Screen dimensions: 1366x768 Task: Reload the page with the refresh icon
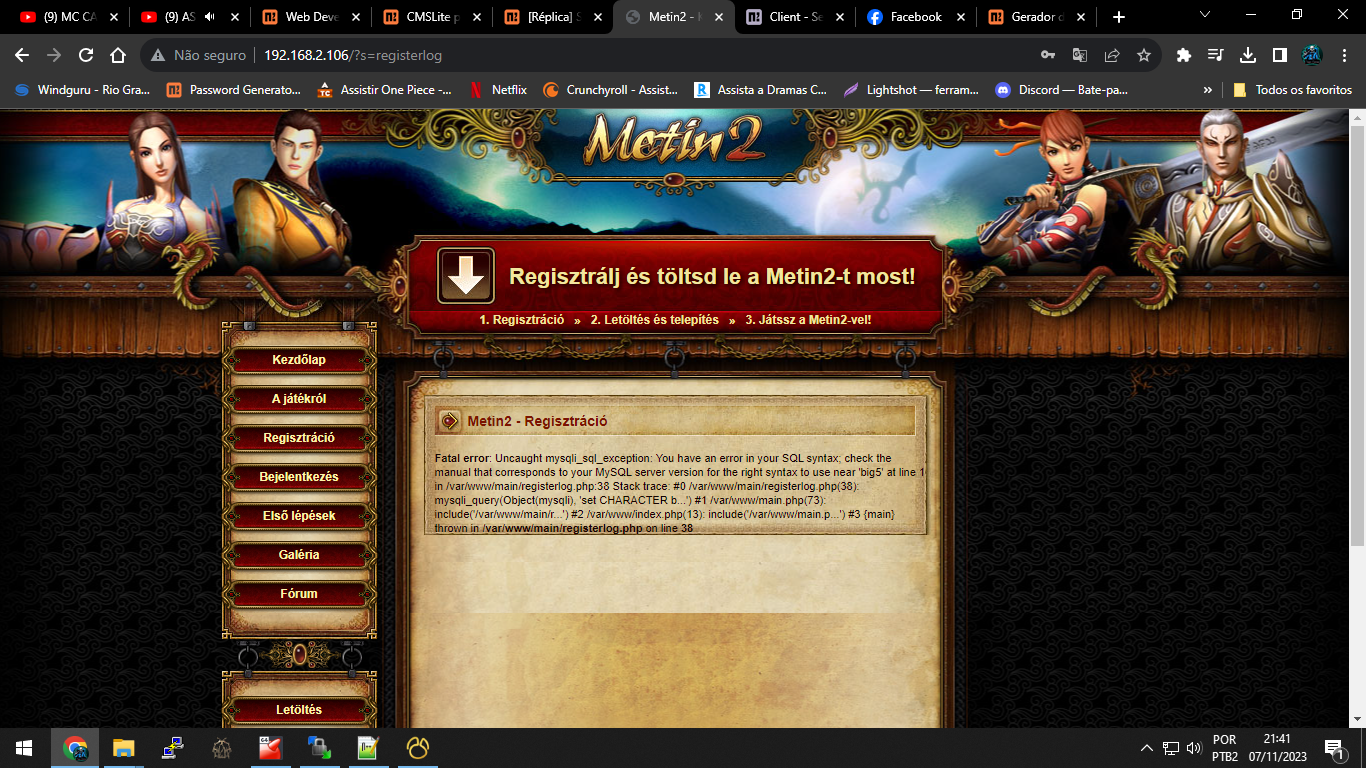pyautogui.click(x=86, y=56)
